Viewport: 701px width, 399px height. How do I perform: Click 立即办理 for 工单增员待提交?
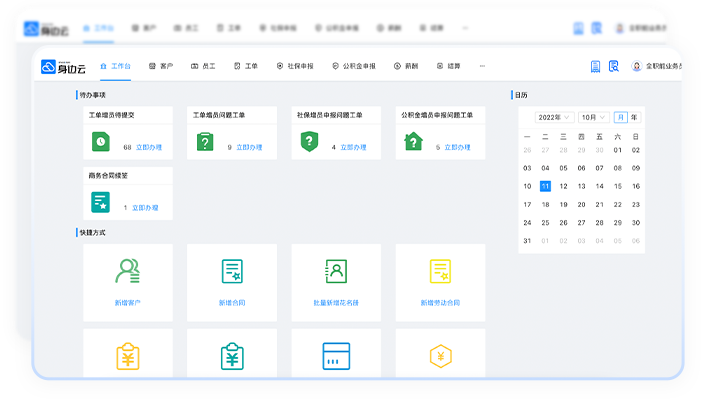point(149,147)
